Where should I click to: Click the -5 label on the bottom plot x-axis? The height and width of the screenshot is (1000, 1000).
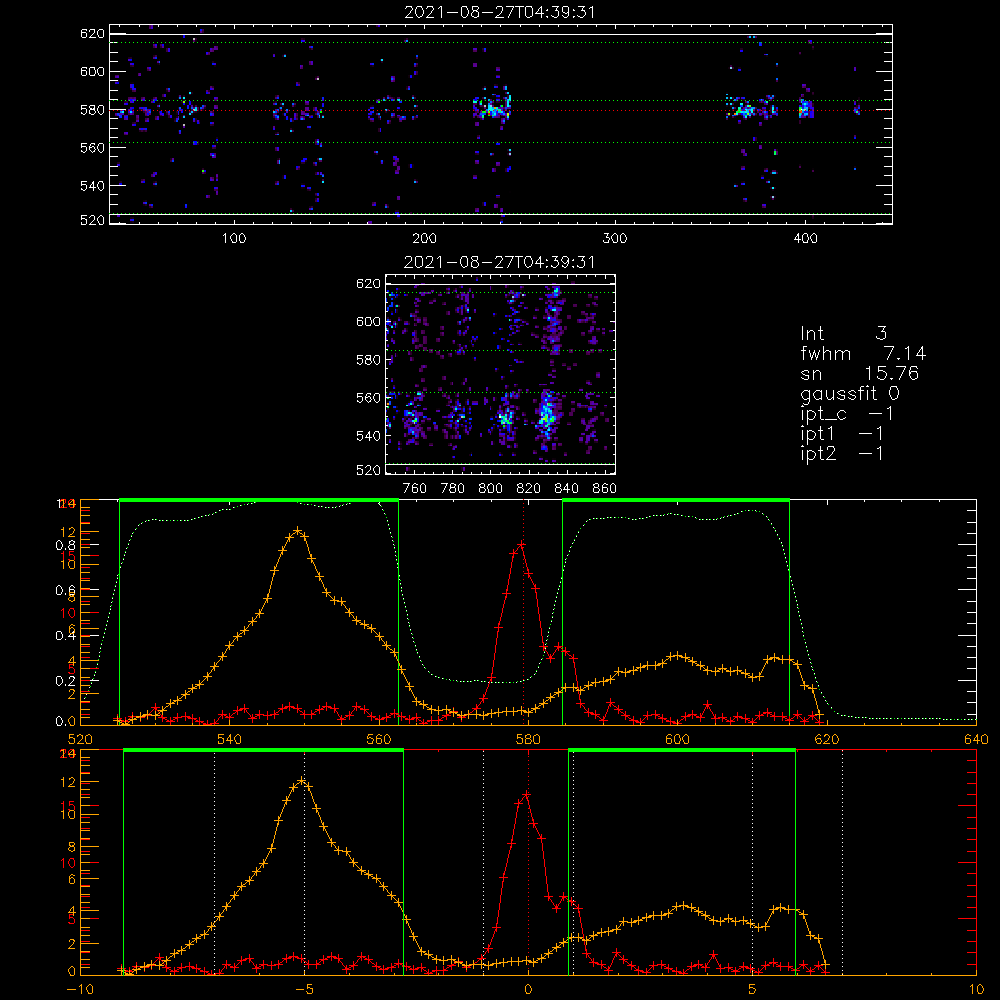click(x=304, y=989)
